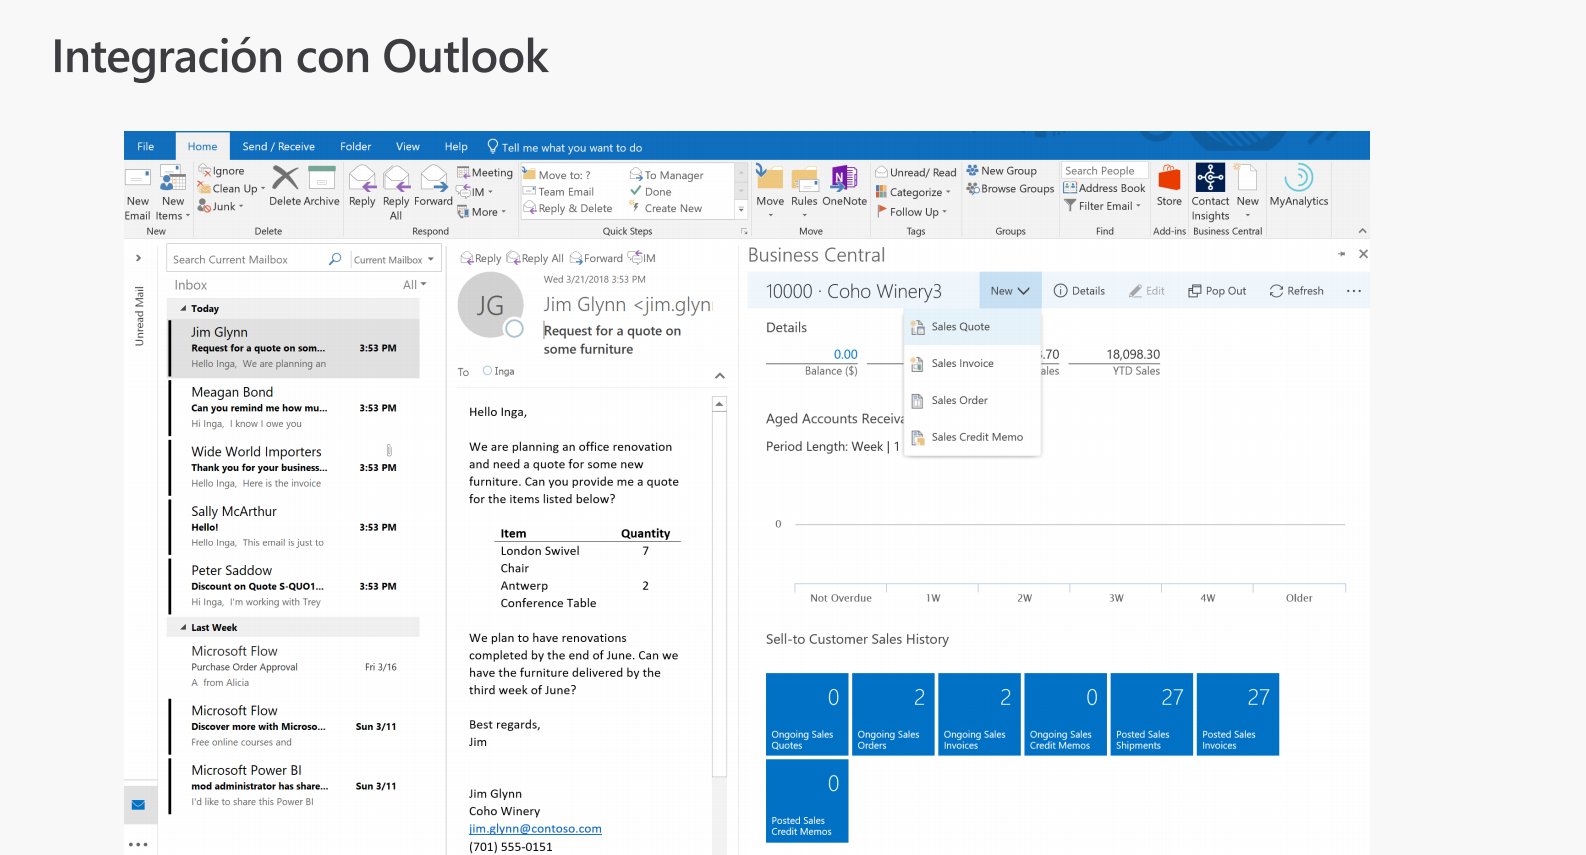Choose Sales Order in dropdown list

coord(973,400)
